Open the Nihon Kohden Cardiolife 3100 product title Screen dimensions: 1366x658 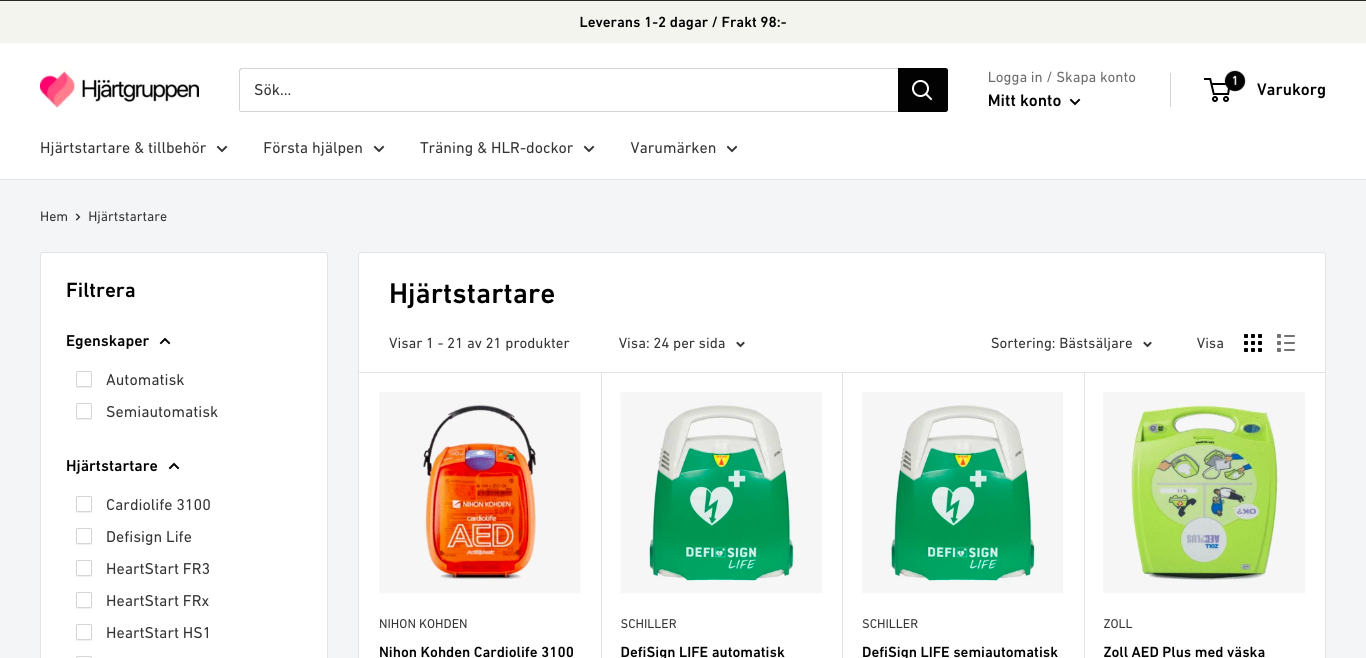[x=476, y=651]
